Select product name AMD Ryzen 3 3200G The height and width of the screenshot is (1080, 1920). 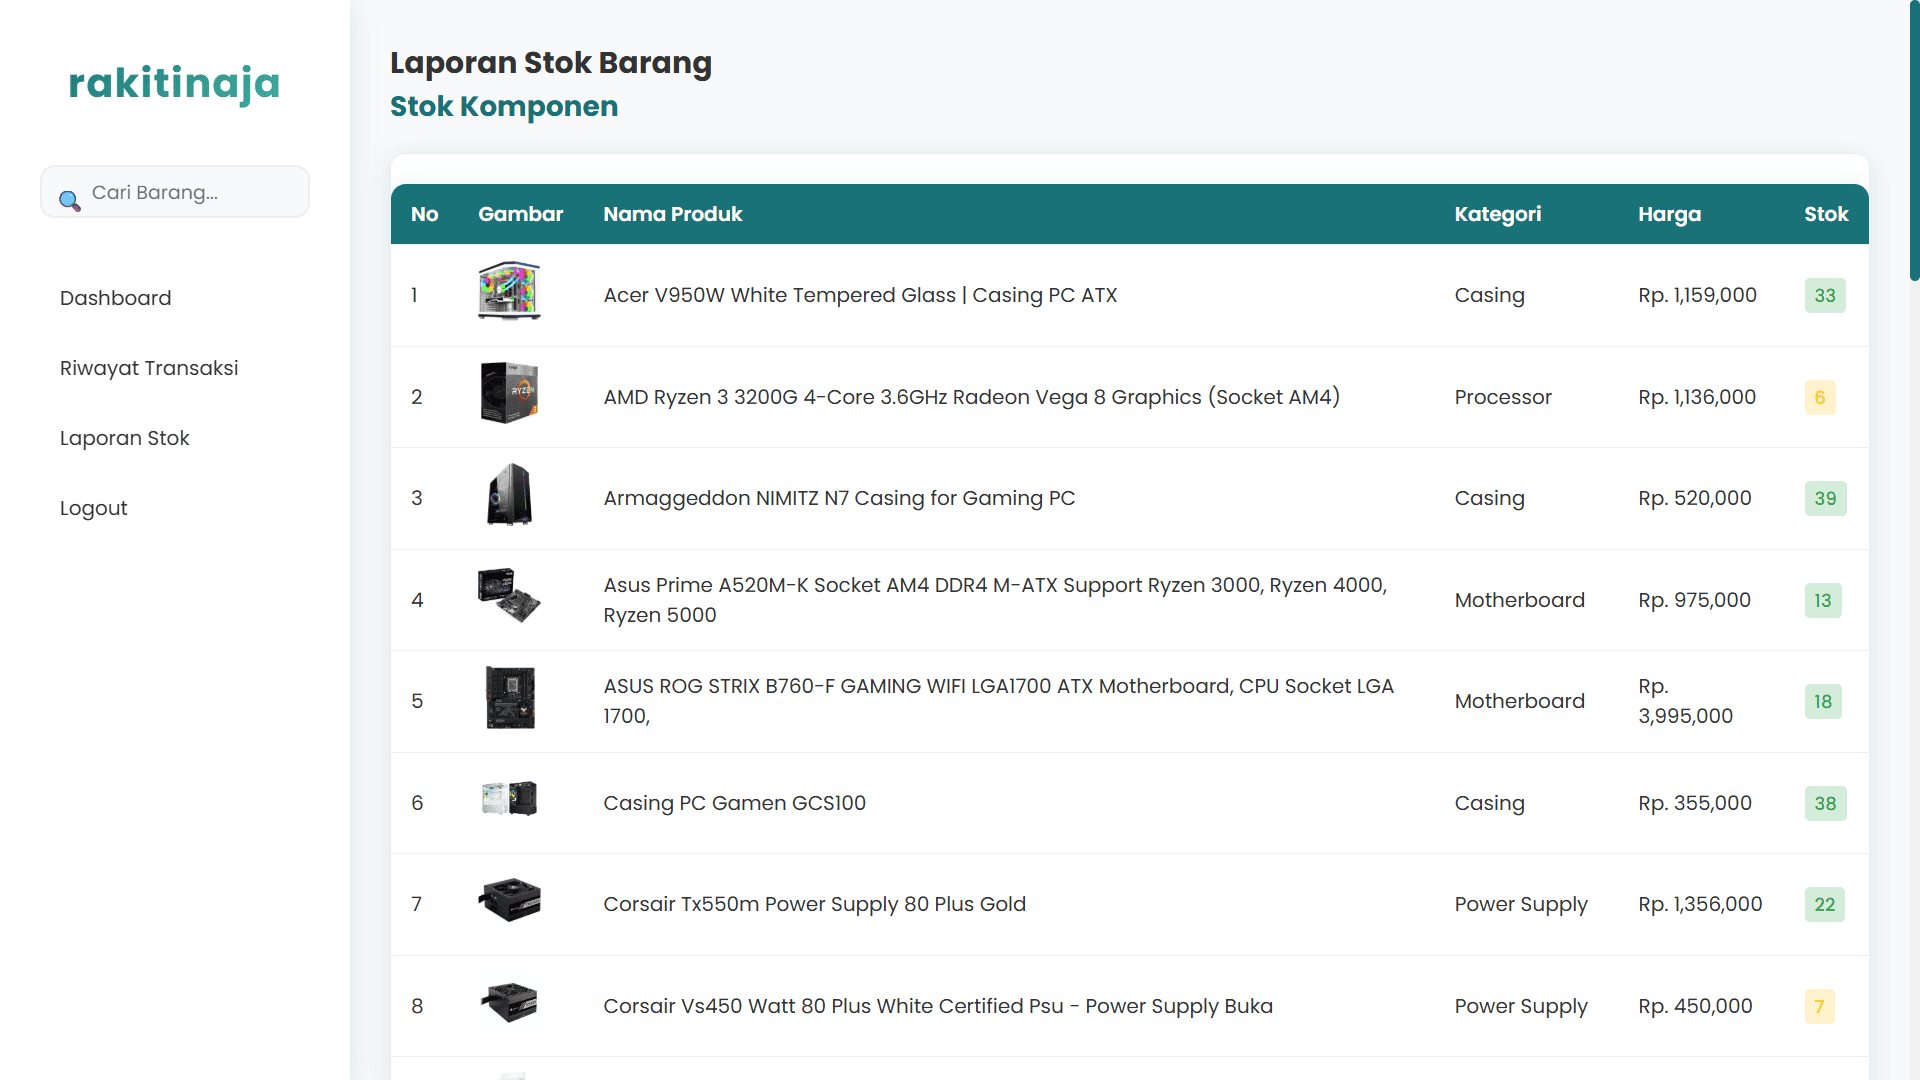pos(971,397)
